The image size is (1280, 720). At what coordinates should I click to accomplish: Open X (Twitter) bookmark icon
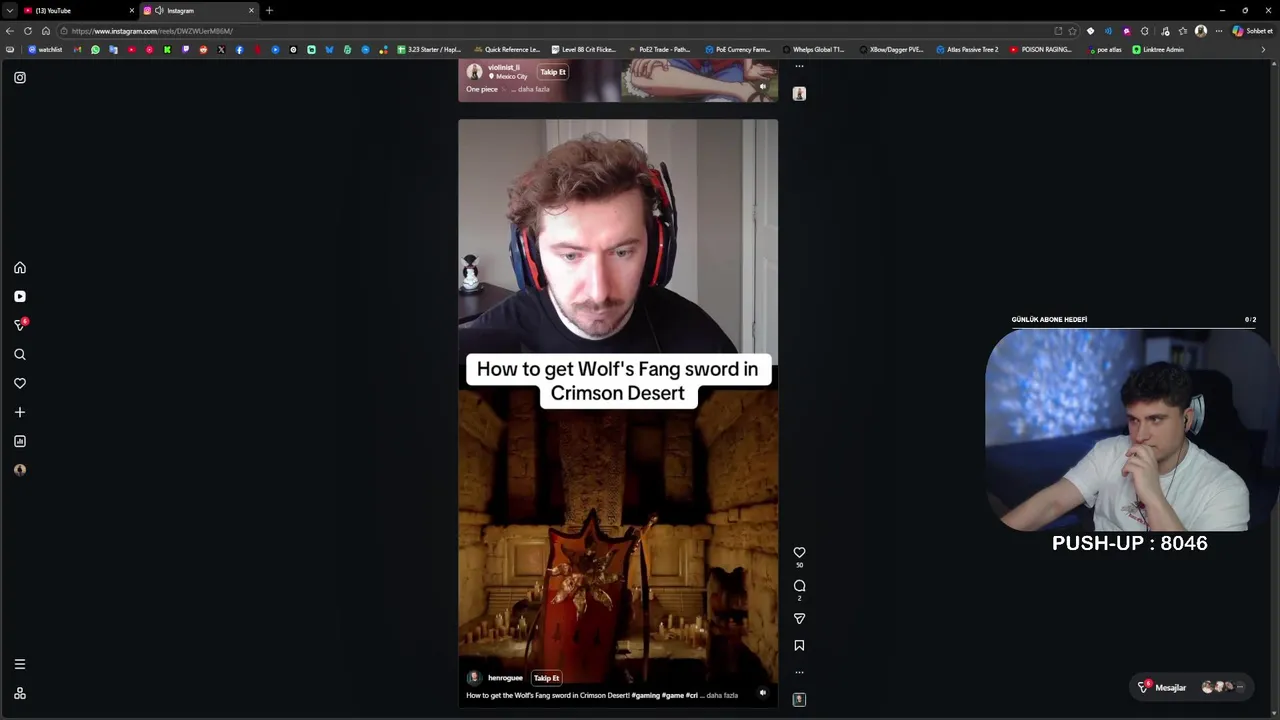221,49
